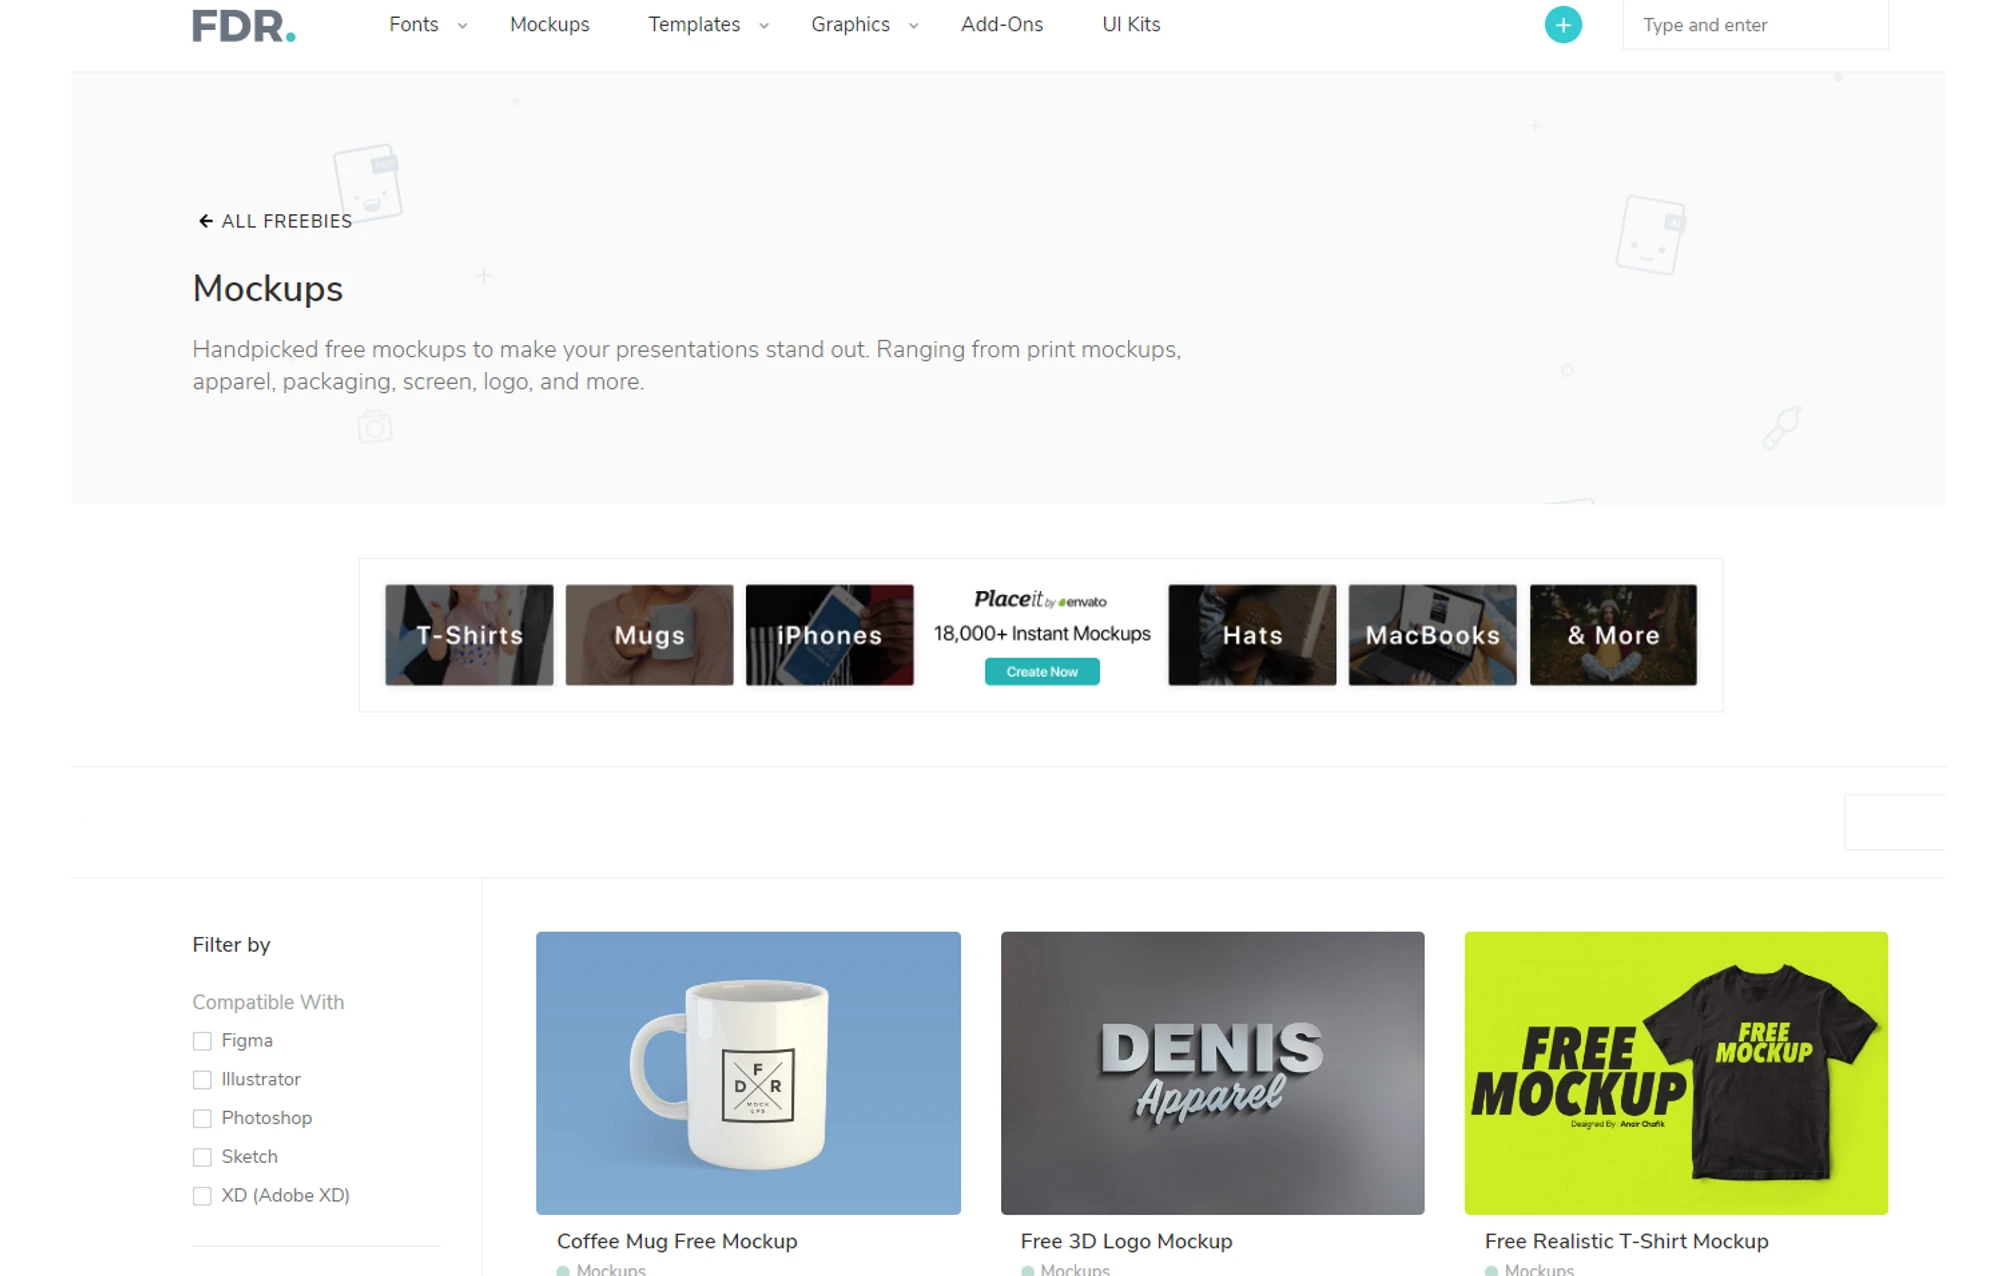Click the FDR logo
The height and width of the screenshot is (1276, 2000).
(243, 25)
